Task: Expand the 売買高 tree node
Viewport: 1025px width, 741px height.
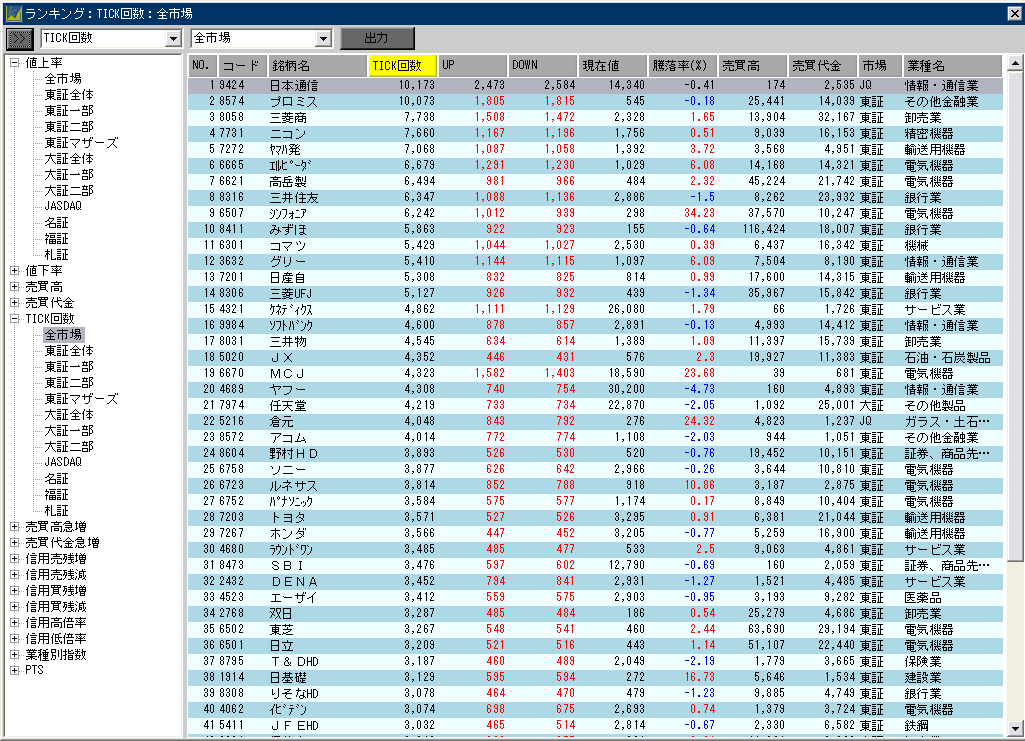Action: 14,287
